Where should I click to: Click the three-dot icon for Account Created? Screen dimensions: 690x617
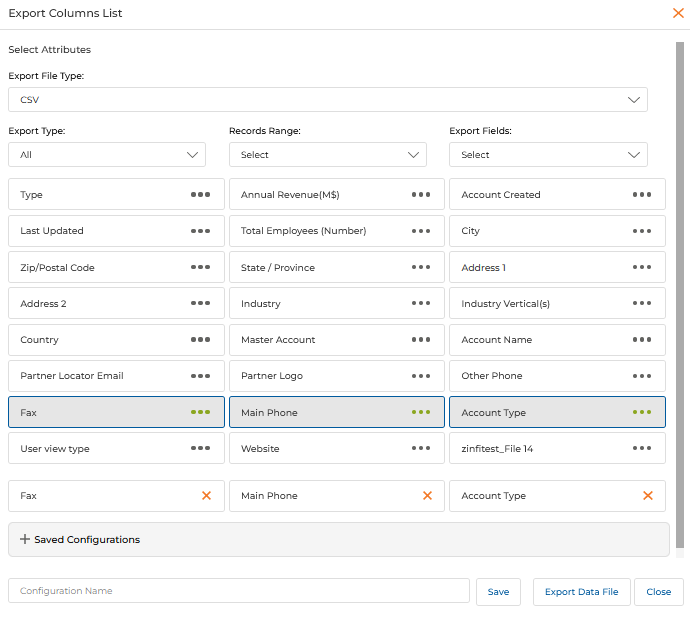pyautogui.click(x=642, y=195)
